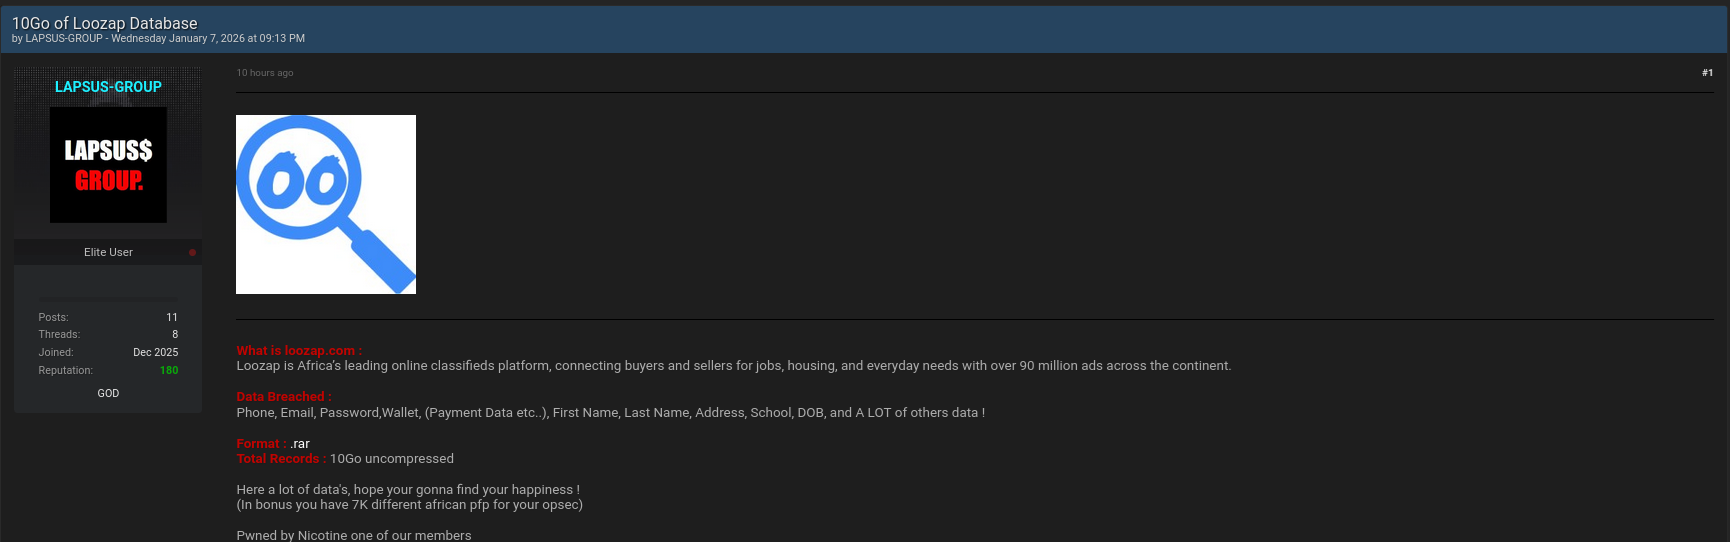This screenshot has height=542, width=1730.
Task: Click the "10 hours ago" post timestamp
Action: (265, 73)
